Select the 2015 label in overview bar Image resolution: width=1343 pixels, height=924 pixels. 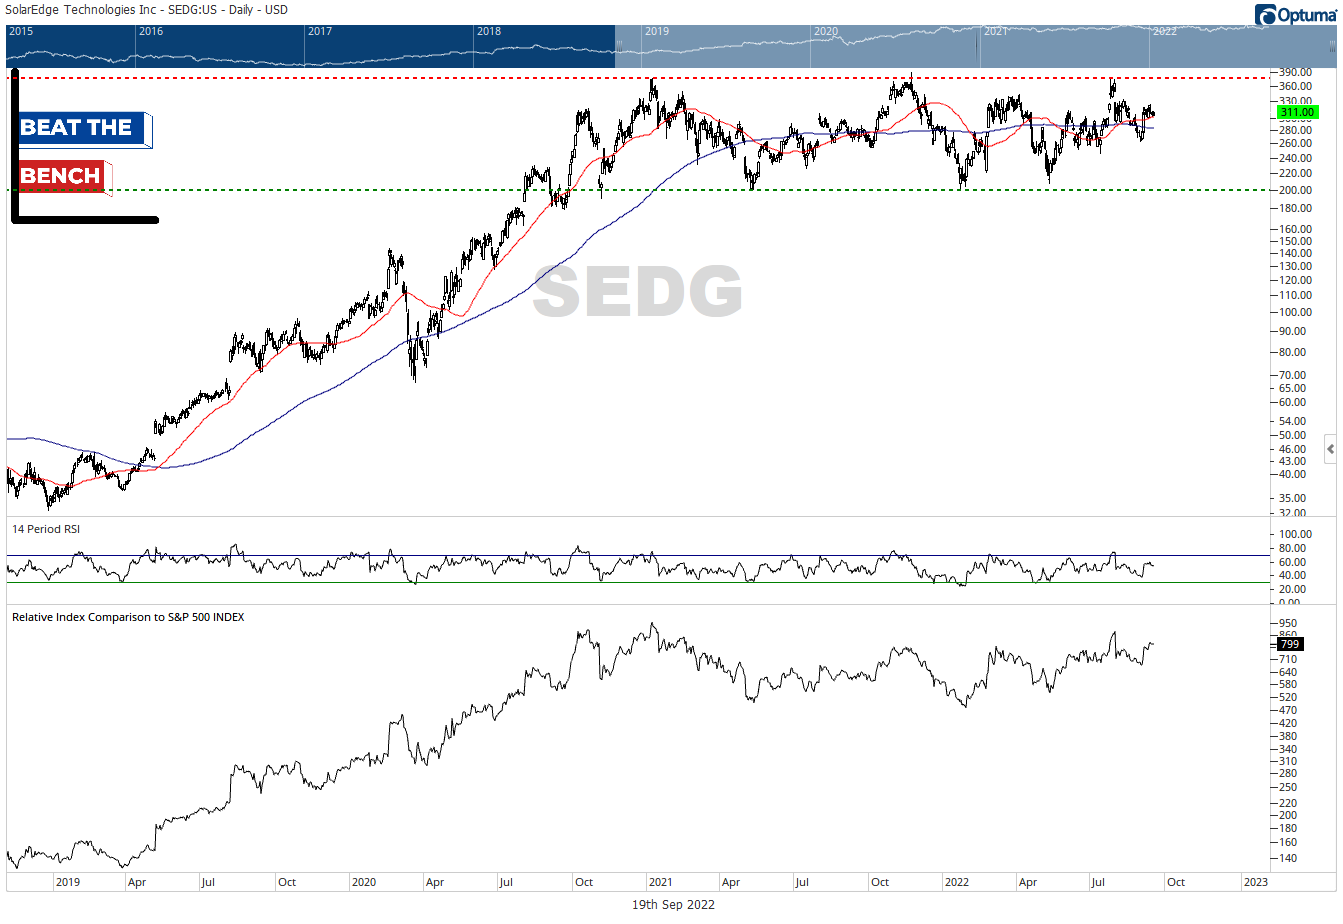coord(21,31)
